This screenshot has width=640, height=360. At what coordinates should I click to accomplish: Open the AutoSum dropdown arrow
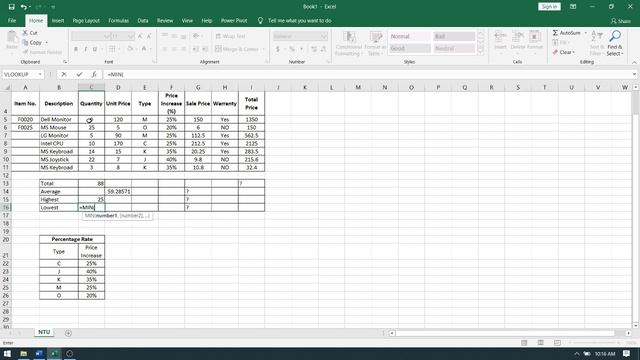(x=585, y=33)
